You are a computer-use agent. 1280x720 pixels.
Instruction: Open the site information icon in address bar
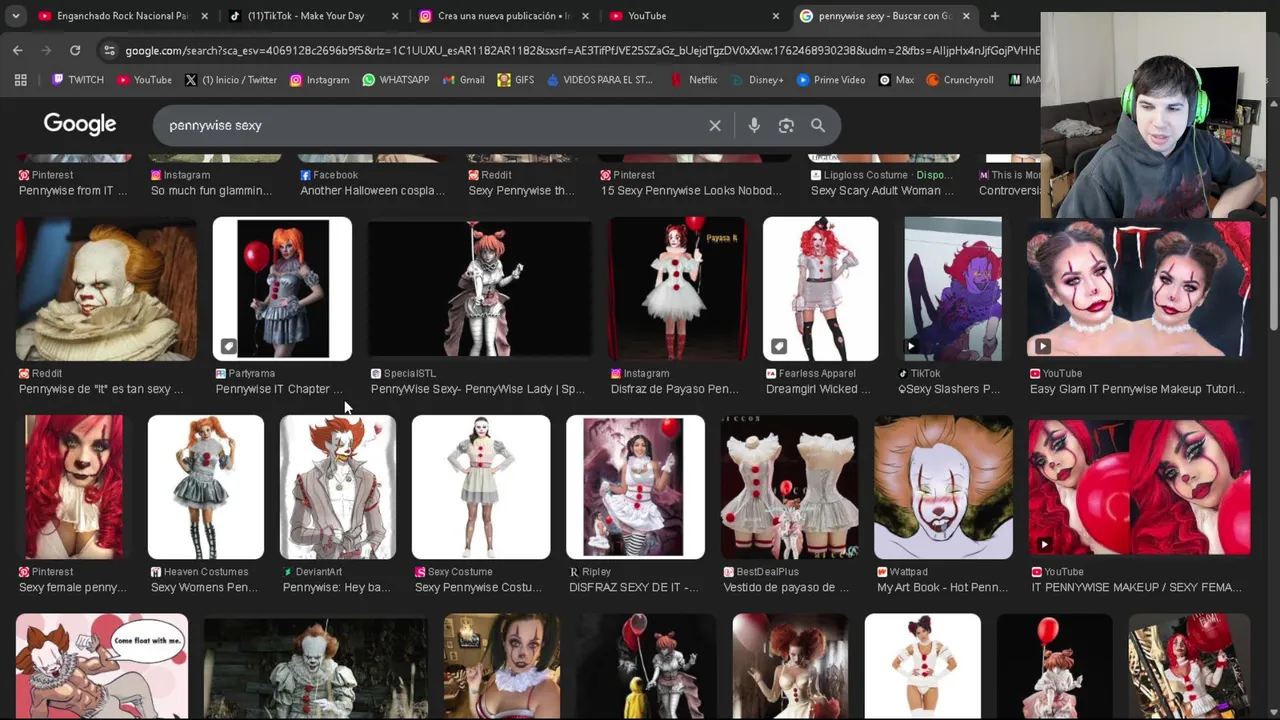[x=110, y=50]
